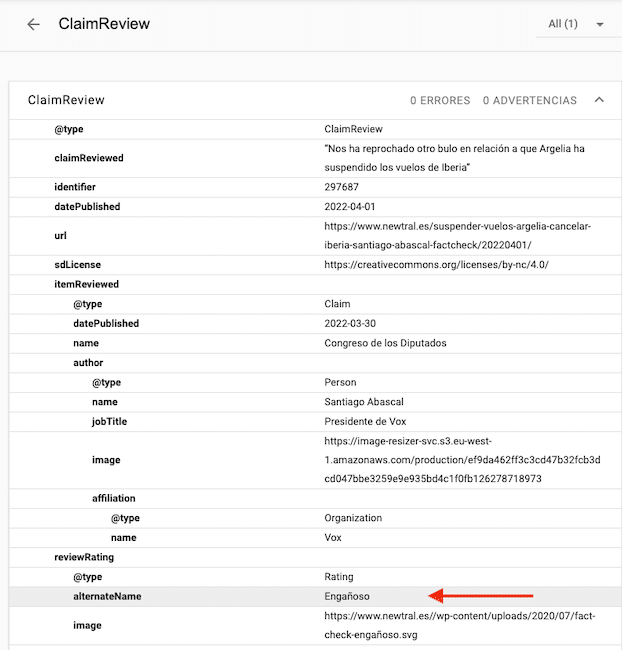
Task: Select the Organization type value
Action: point(353,518)
